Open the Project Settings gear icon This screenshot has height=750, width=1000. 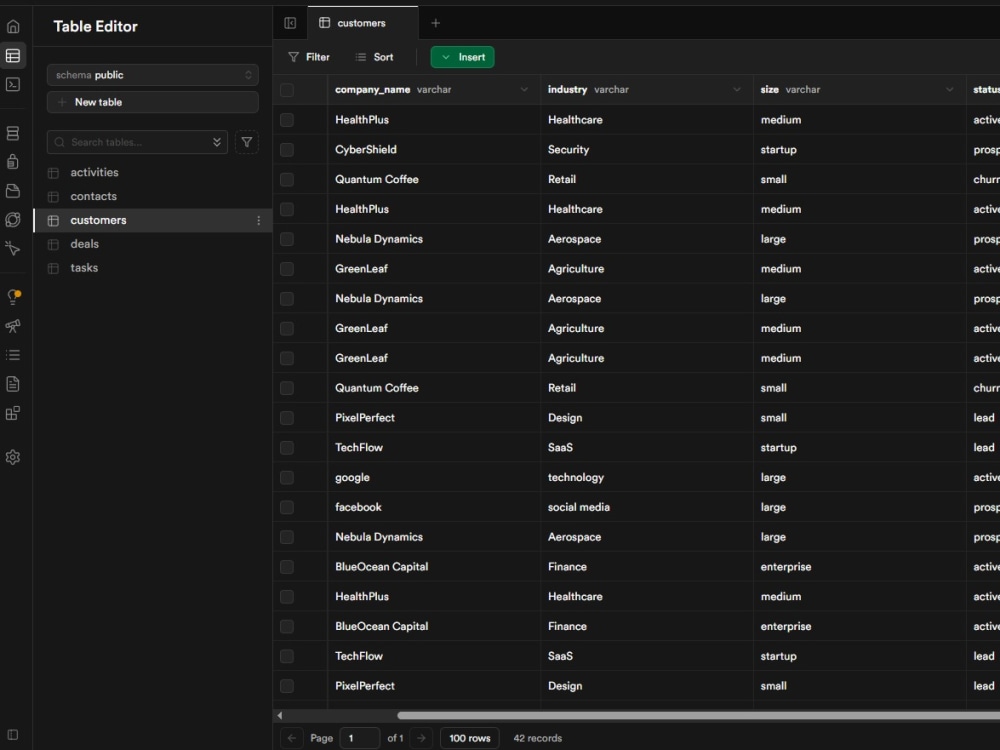tap(13, 457)
